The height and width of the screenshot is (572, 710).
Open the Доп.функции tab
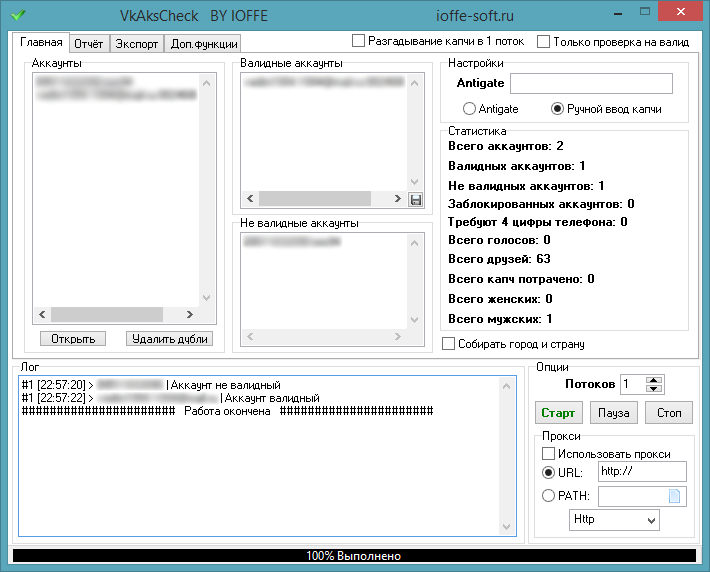coord(204,44)
